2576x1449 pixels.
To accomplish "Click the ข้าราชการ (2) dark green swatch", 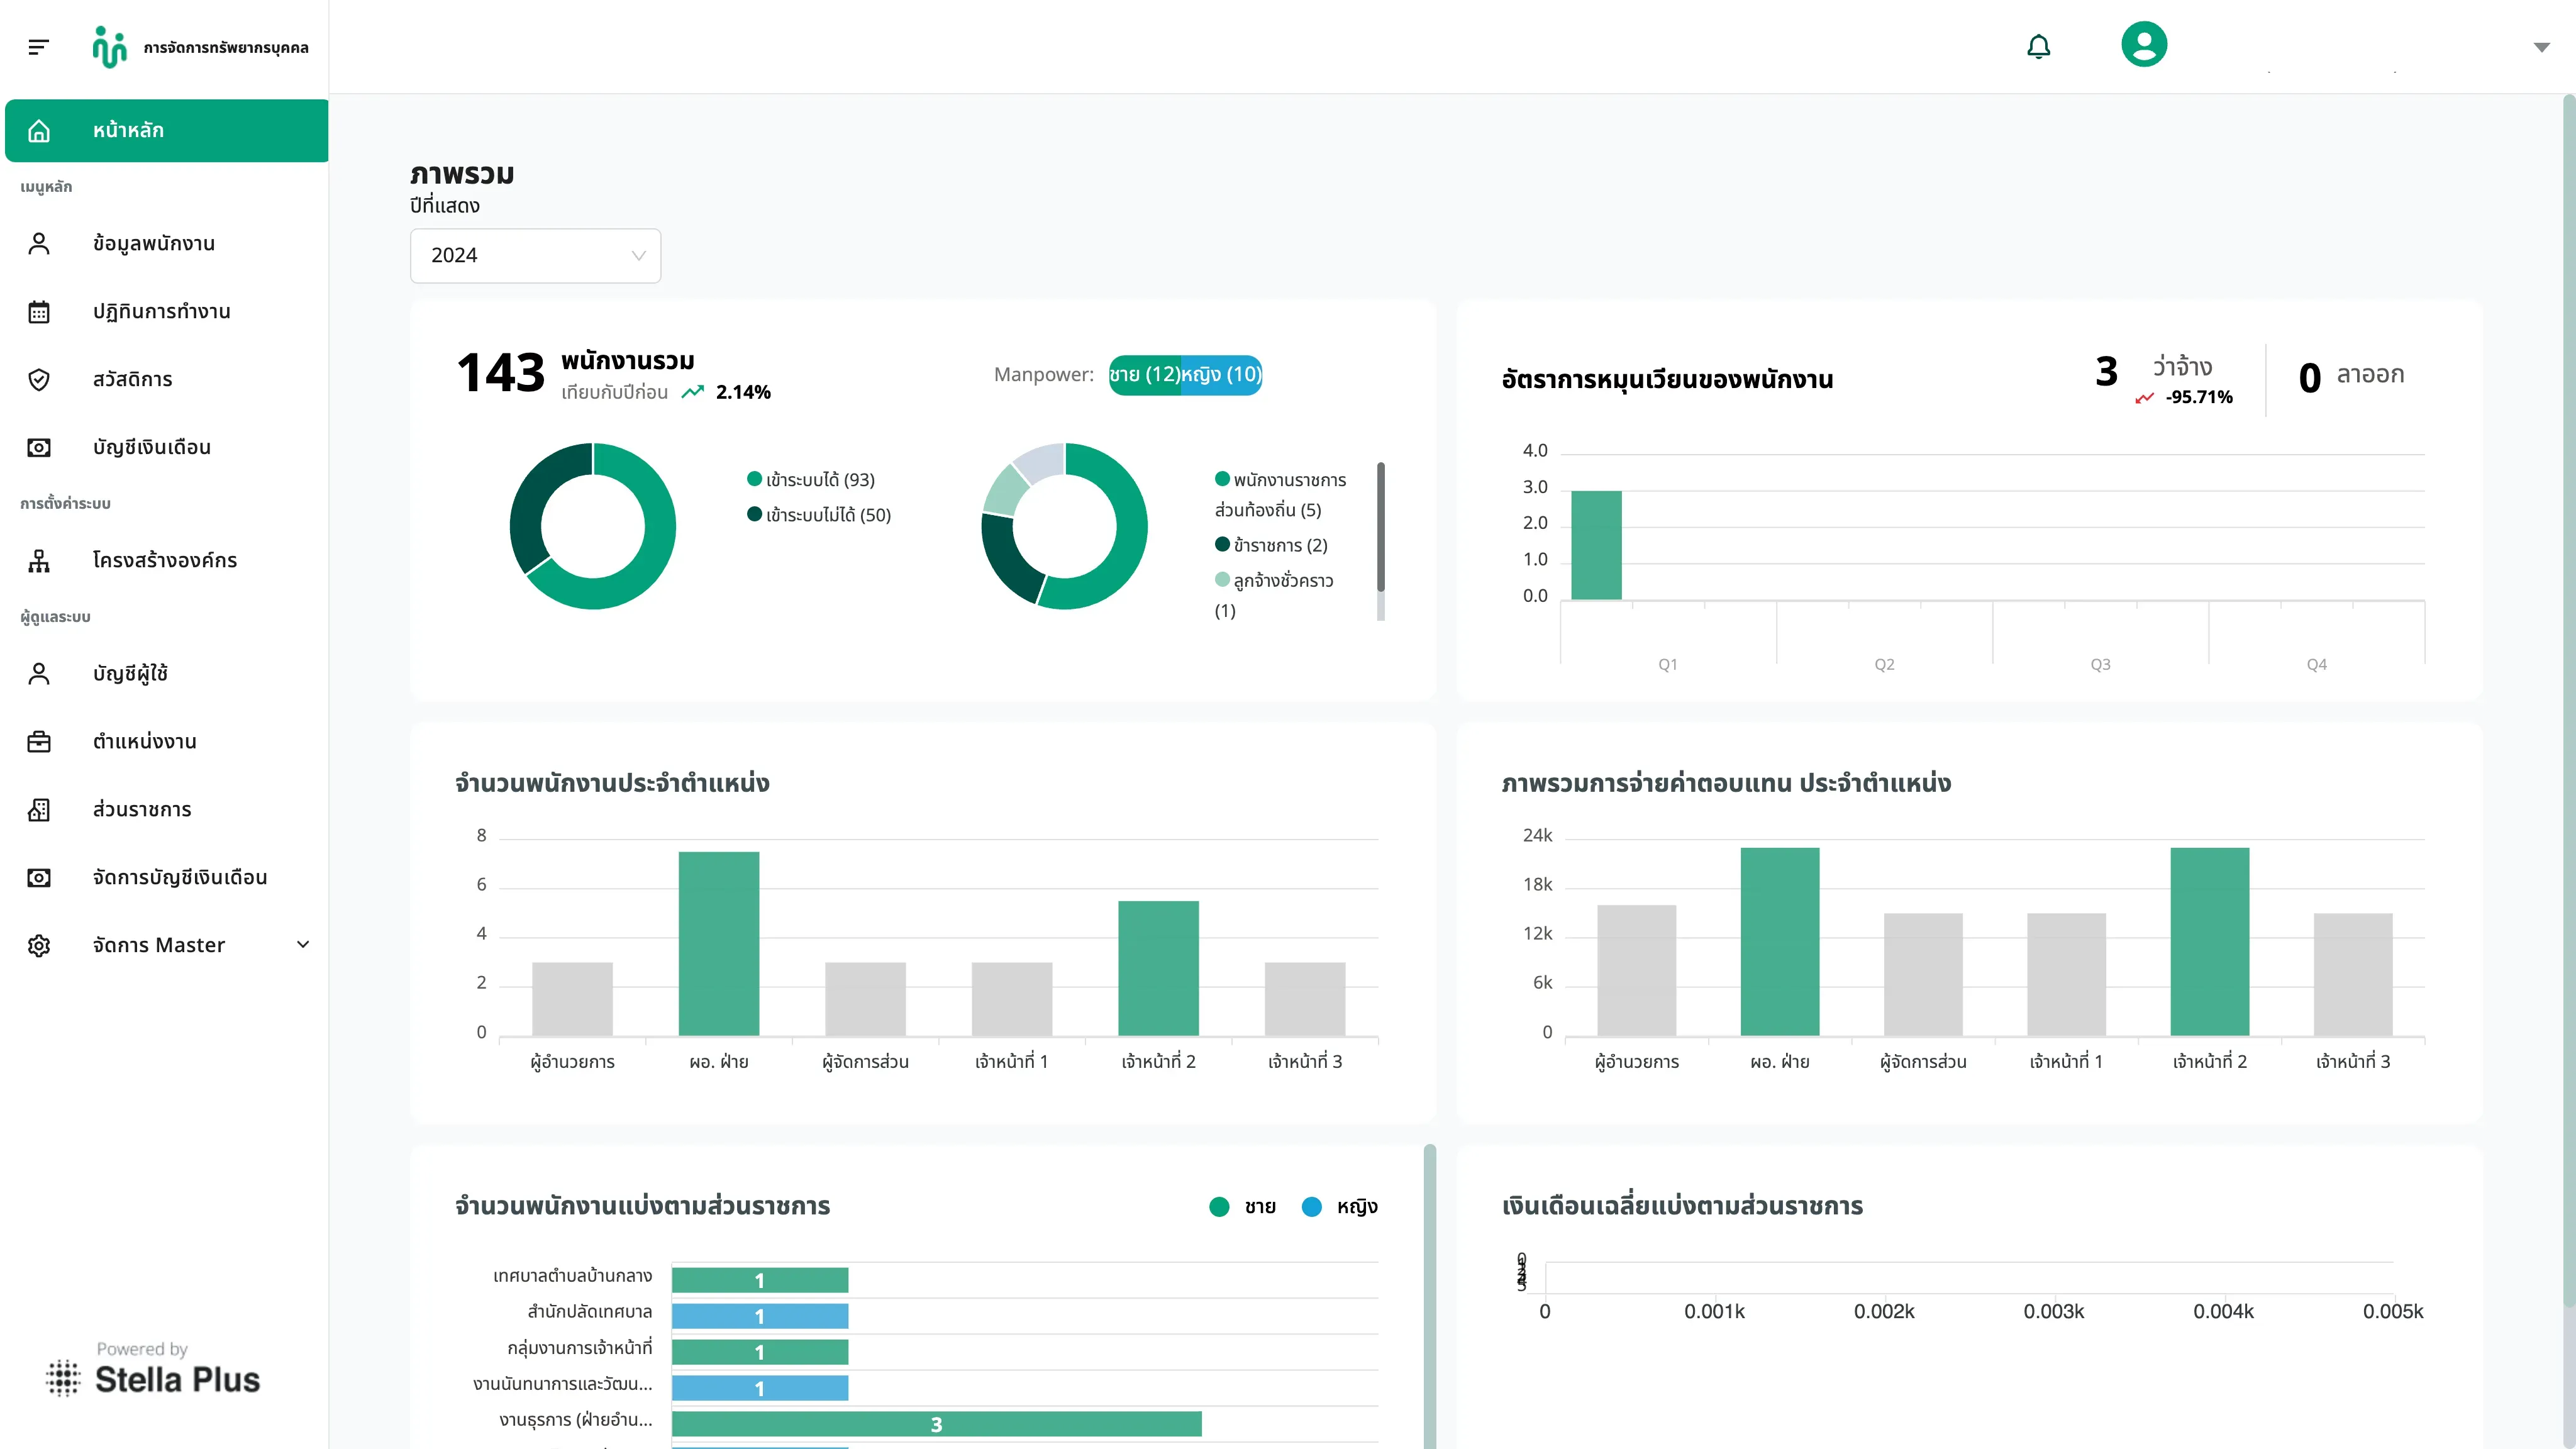I will [1222, 545].
